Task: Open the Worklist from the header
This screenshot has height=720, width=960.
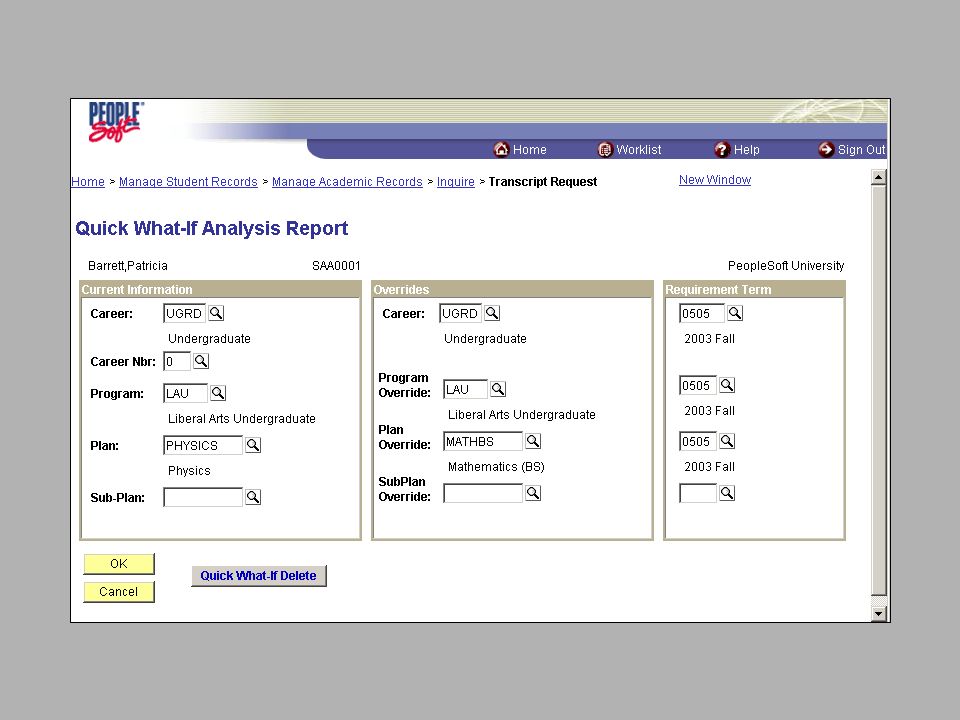Action: click(x=629, y=149)
